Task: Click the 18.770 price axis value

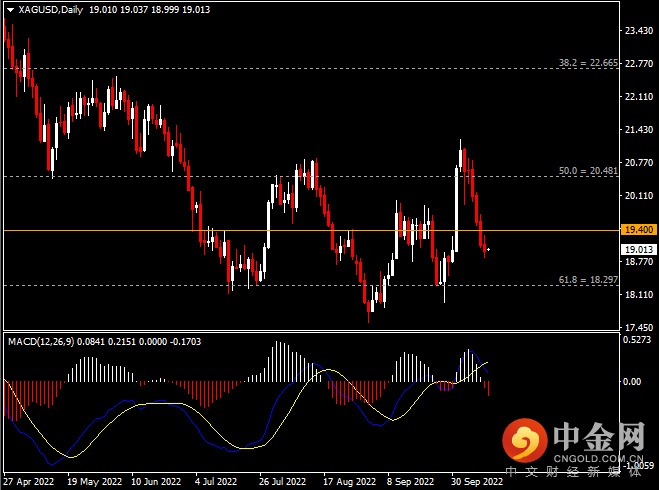Action: pyautogui.click(x=639, y=261)
